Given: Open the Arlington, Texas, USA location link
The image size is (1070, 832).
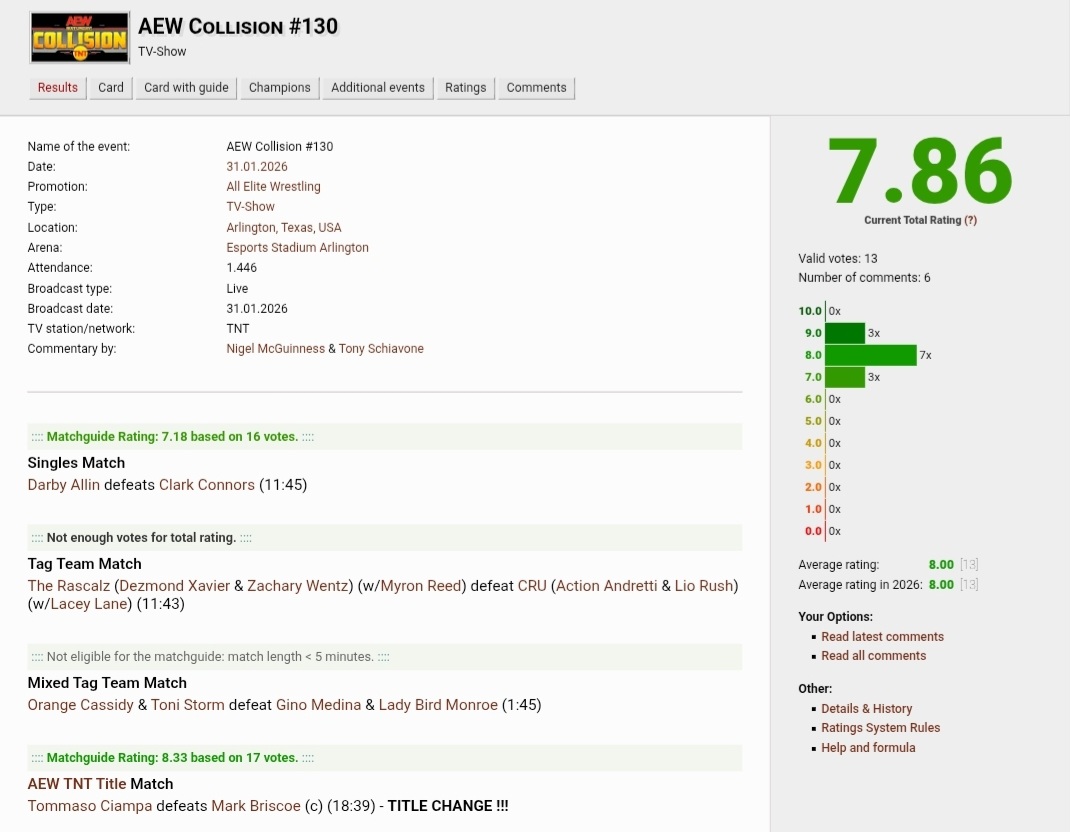Looking at the screenshot, I should pos(284,227).
